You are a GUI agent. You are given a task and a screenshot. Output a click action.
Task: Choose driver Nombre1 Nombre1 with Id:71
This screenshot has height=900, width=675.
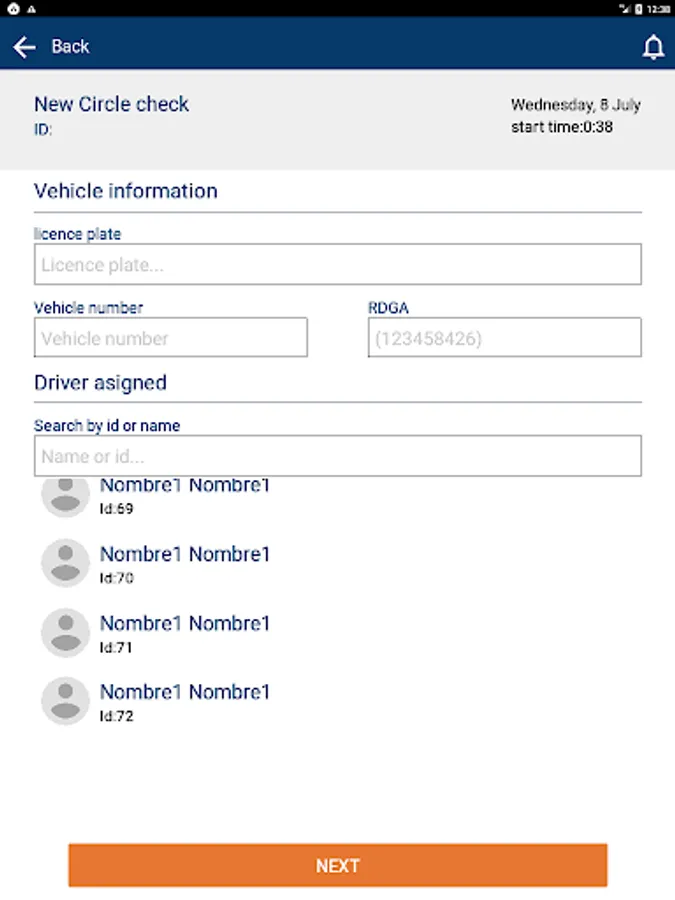[185, 632]
